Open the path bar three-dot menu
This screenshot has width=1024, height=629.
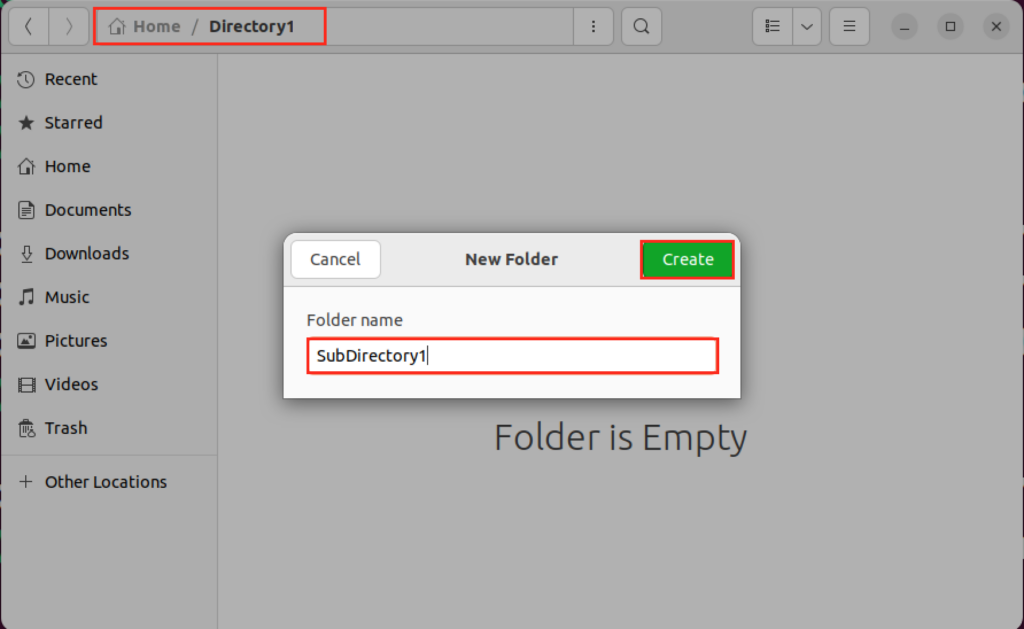(593, 27)
